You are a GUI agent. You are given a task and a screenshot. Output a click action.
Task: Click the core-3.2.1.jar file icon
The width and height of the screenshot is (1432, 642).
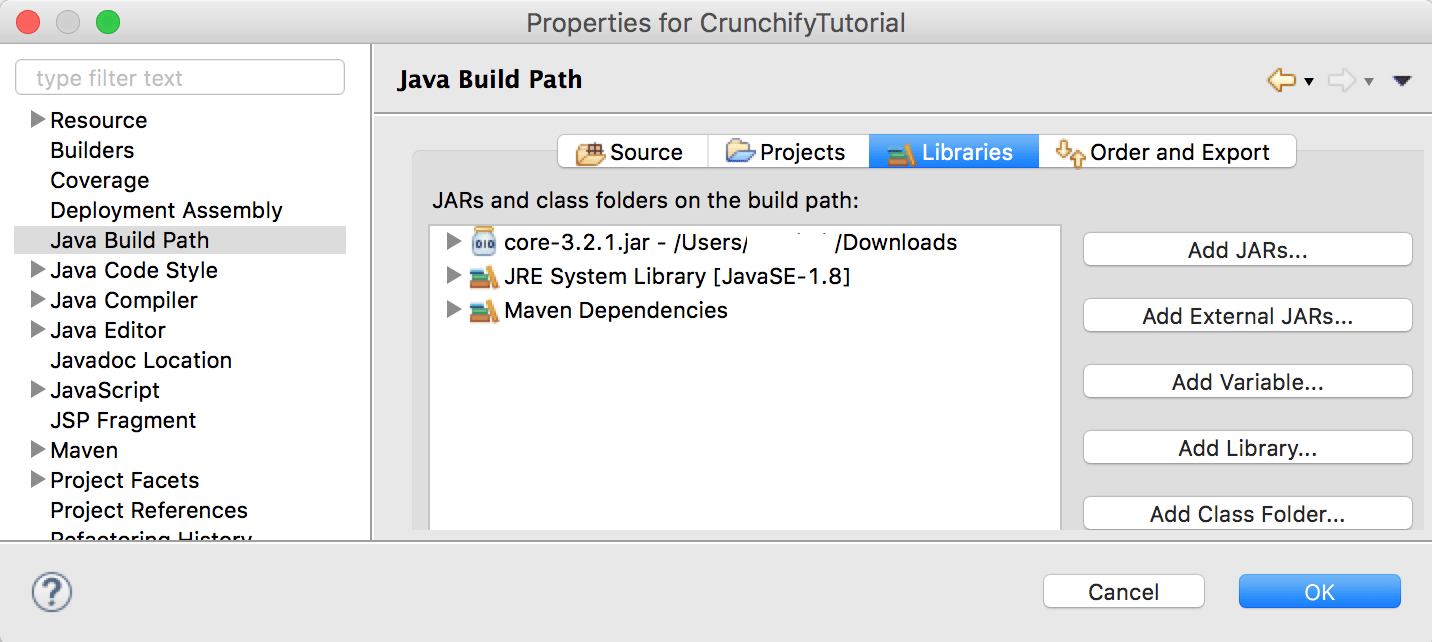point(484,242)
